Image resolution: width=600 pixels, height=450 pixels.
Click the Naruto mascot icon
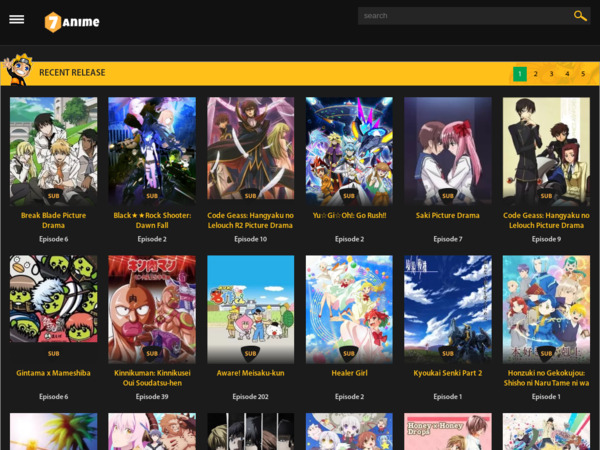(x=17, y=70)
